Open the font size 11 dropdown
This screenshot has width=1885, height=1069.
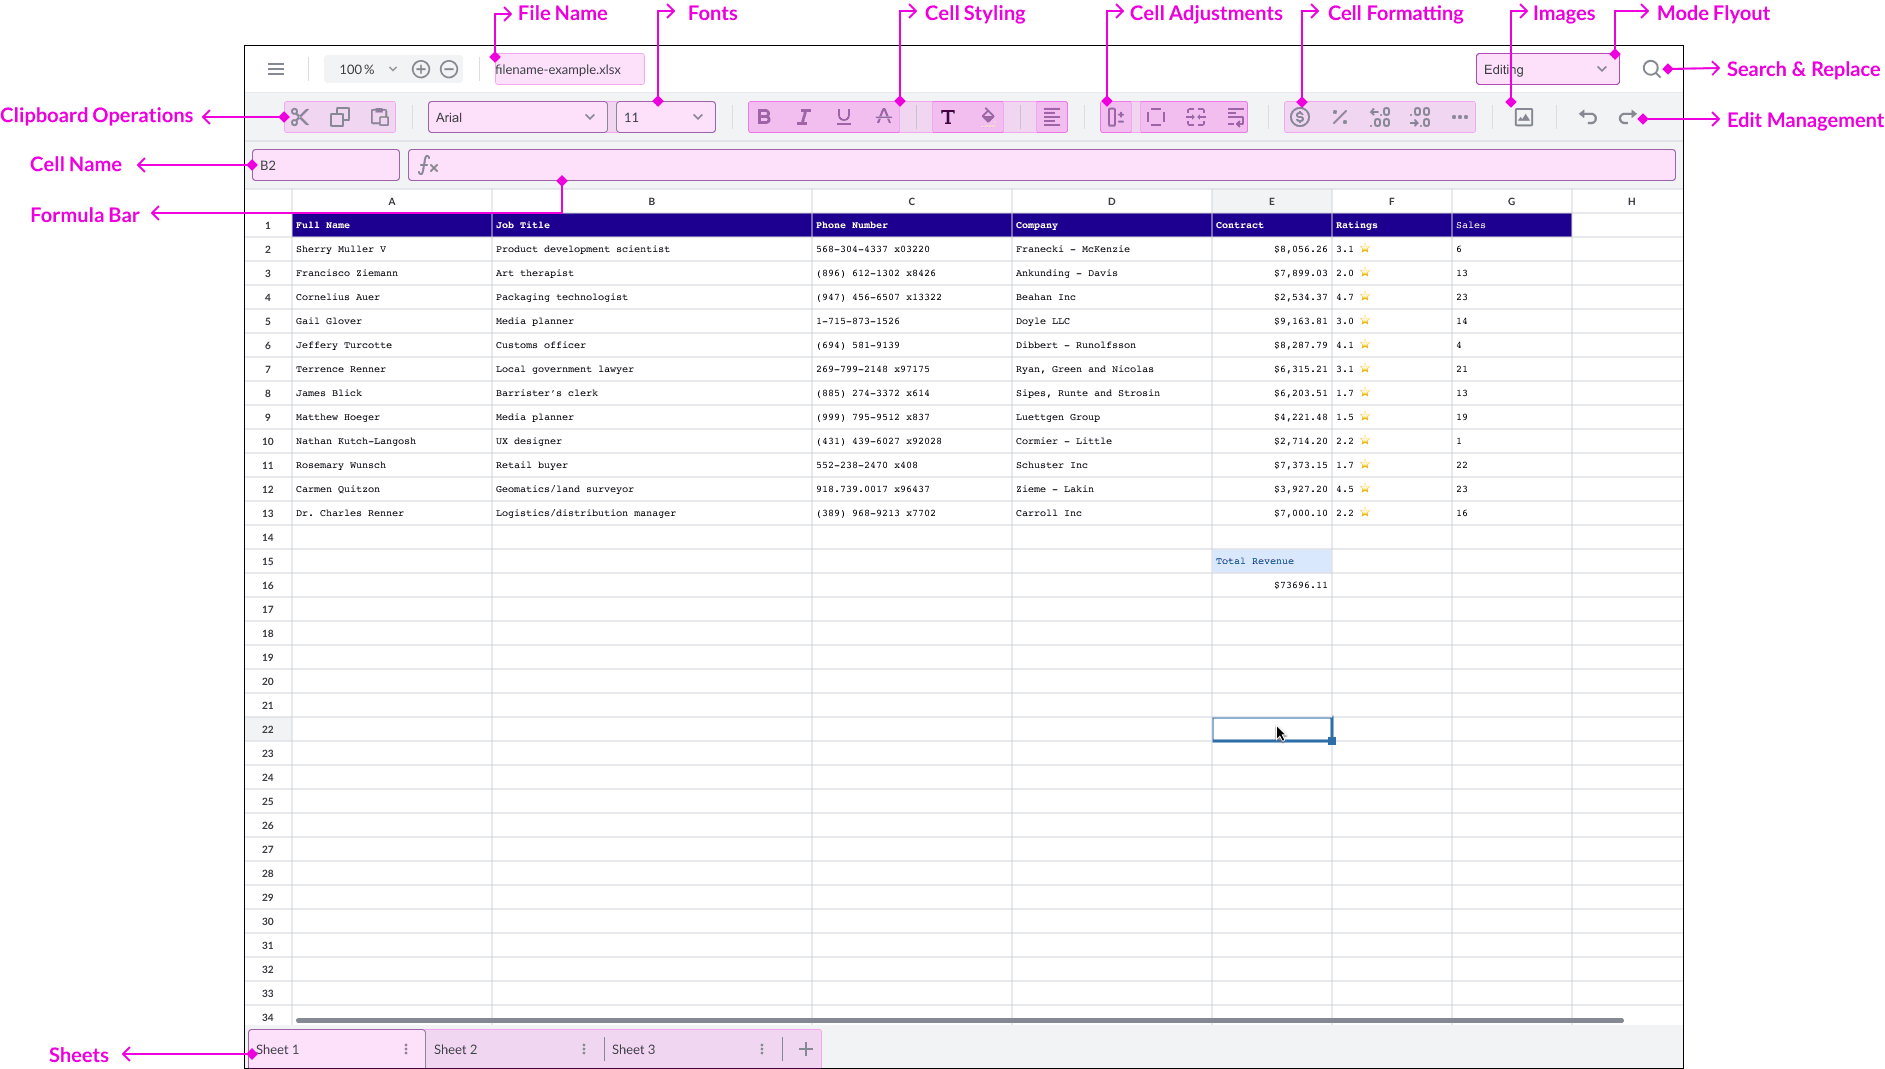pos(665,117)
